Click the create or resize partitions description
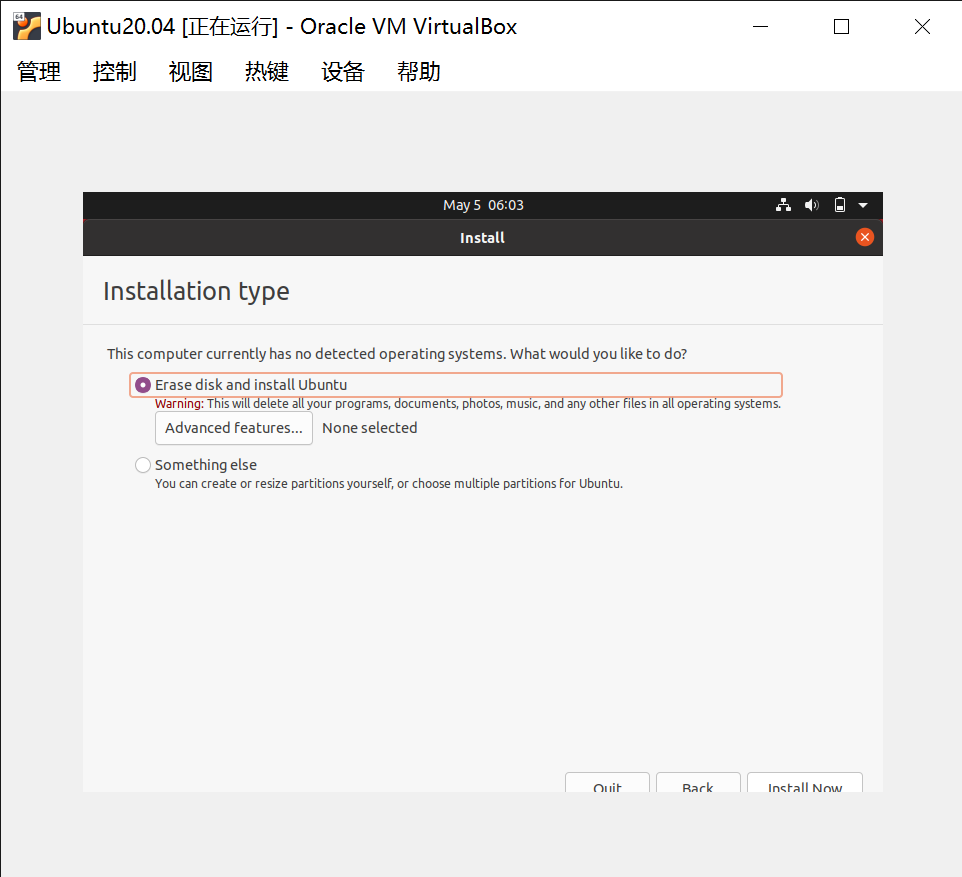 (389, 484)
